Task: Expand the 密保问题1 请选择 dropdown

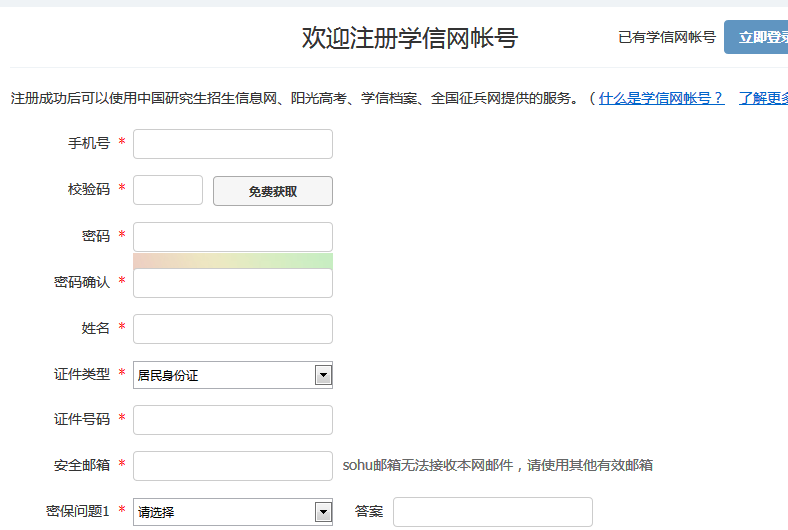Action: coord(224,512)
